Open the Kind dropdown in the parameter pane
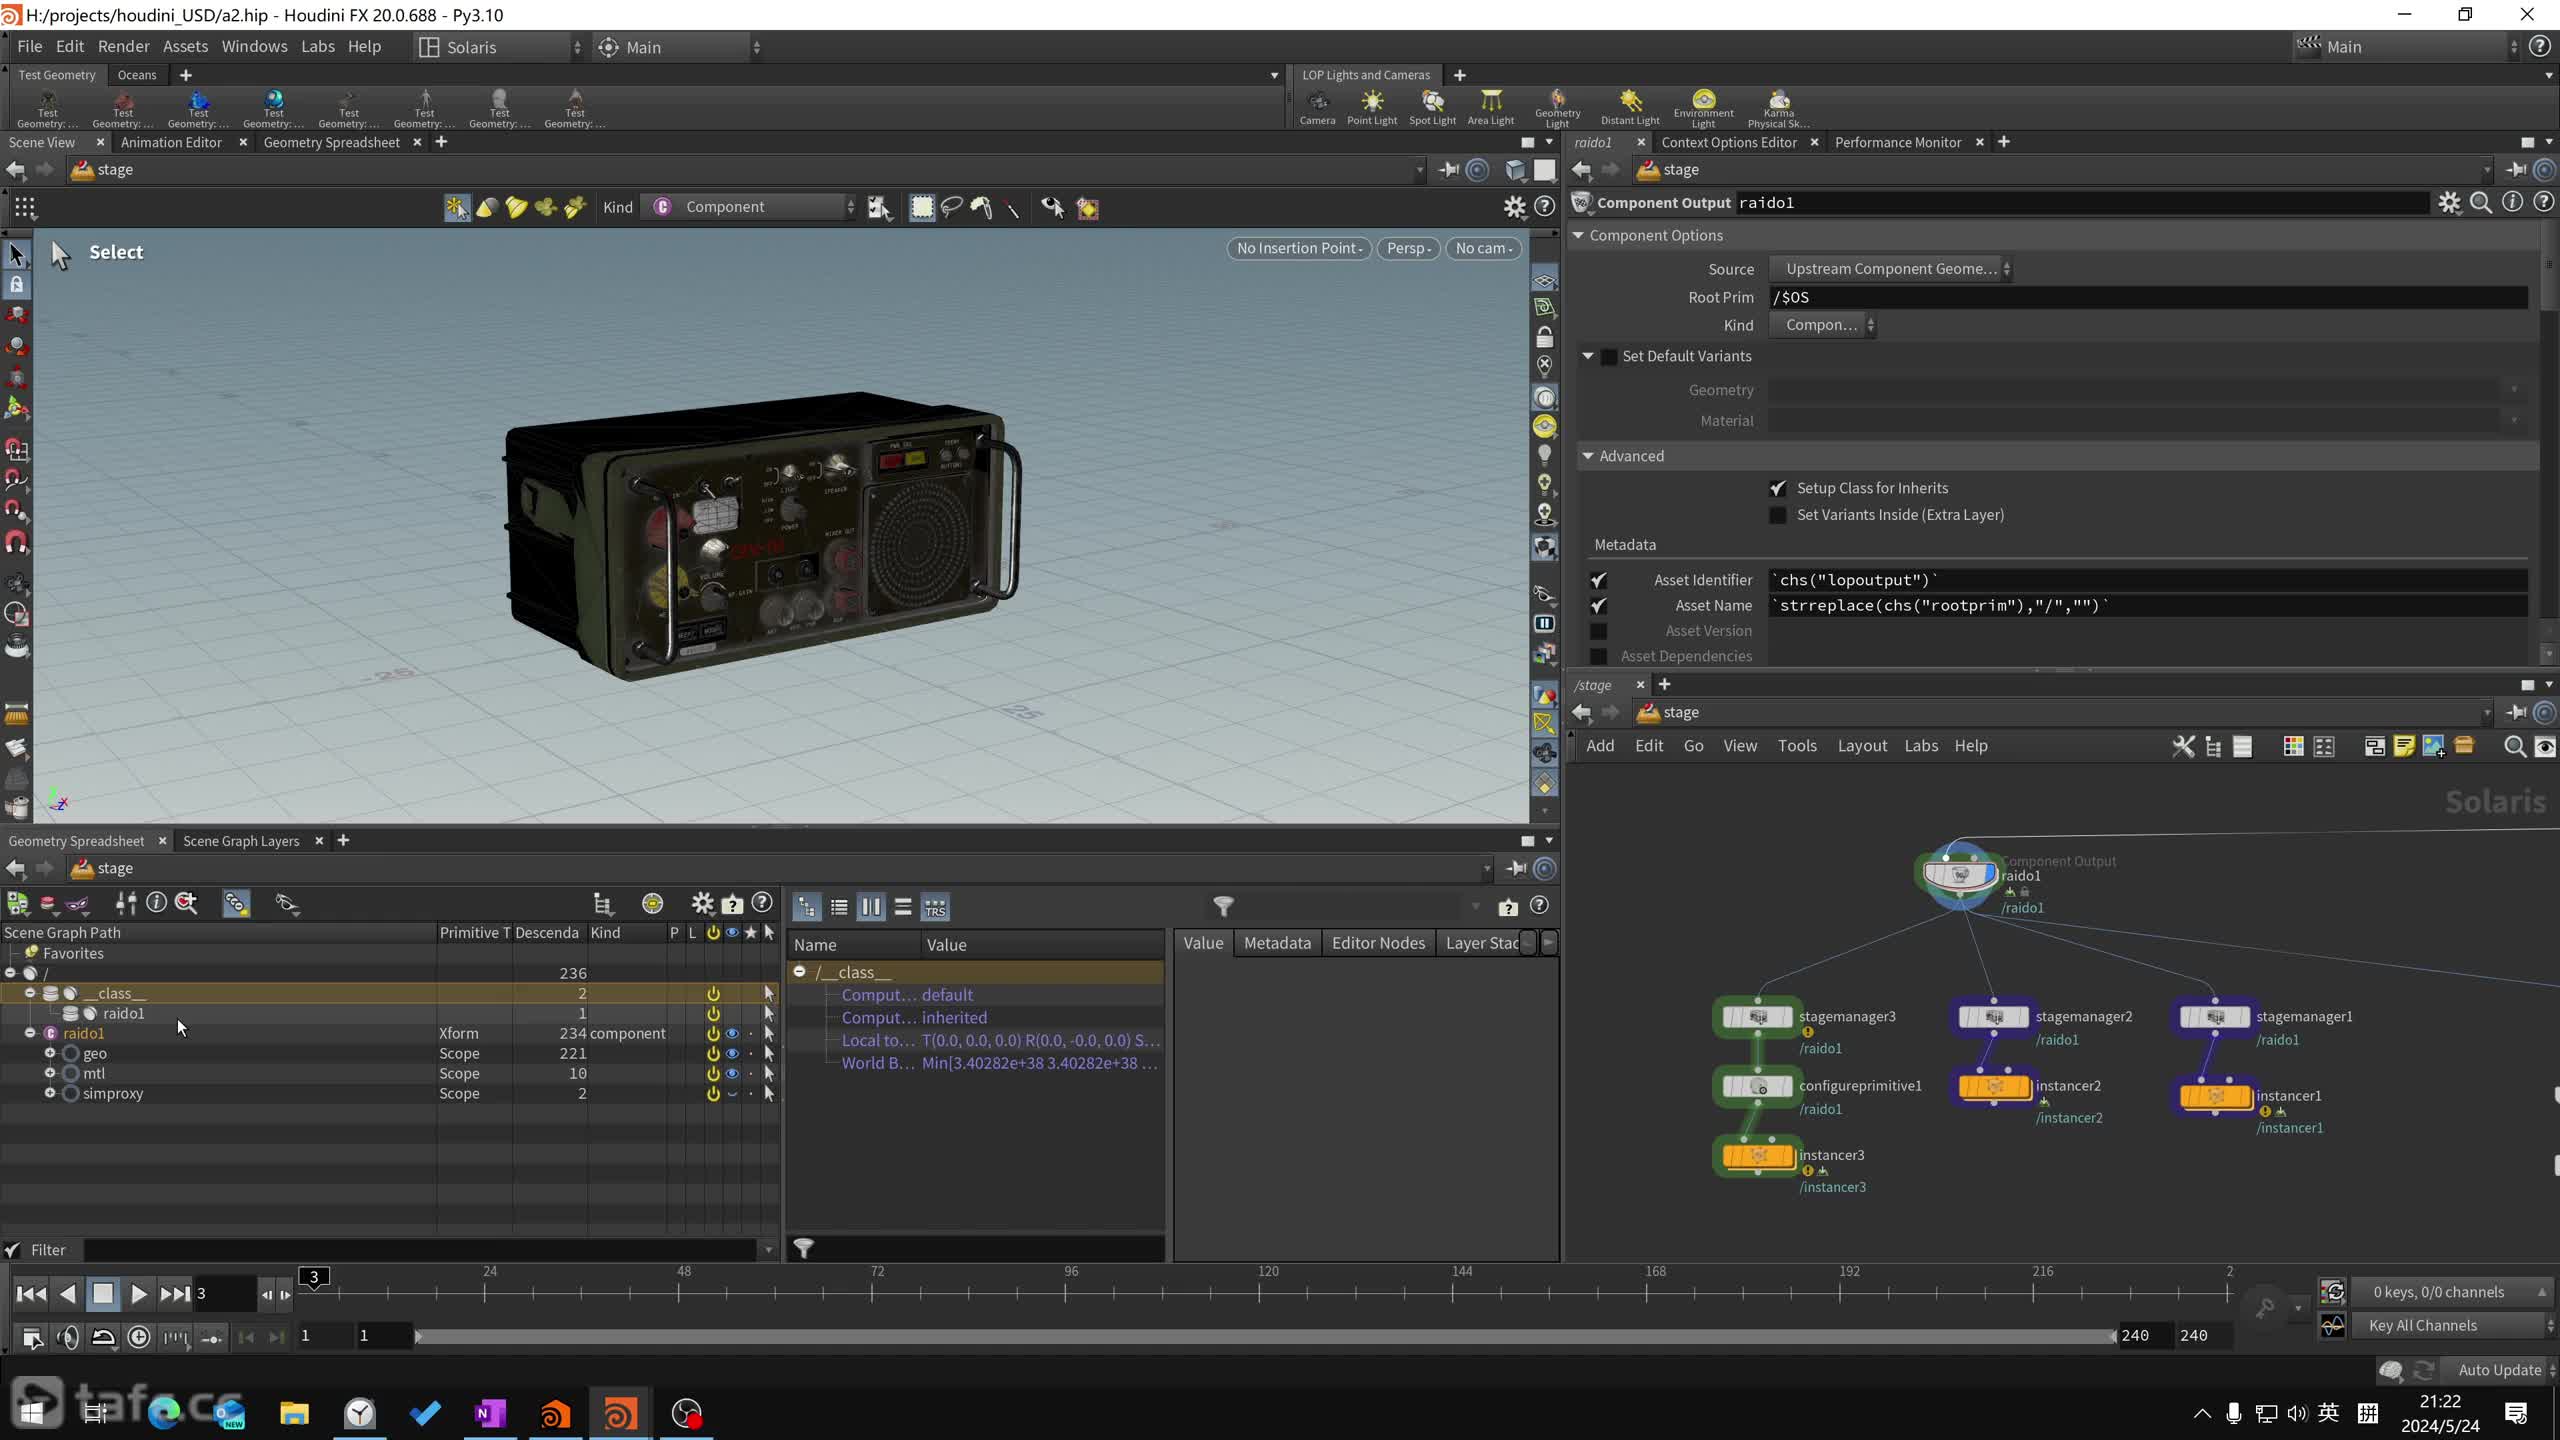Viewport: 2560px width, 1440px height. coord(1822,325)
